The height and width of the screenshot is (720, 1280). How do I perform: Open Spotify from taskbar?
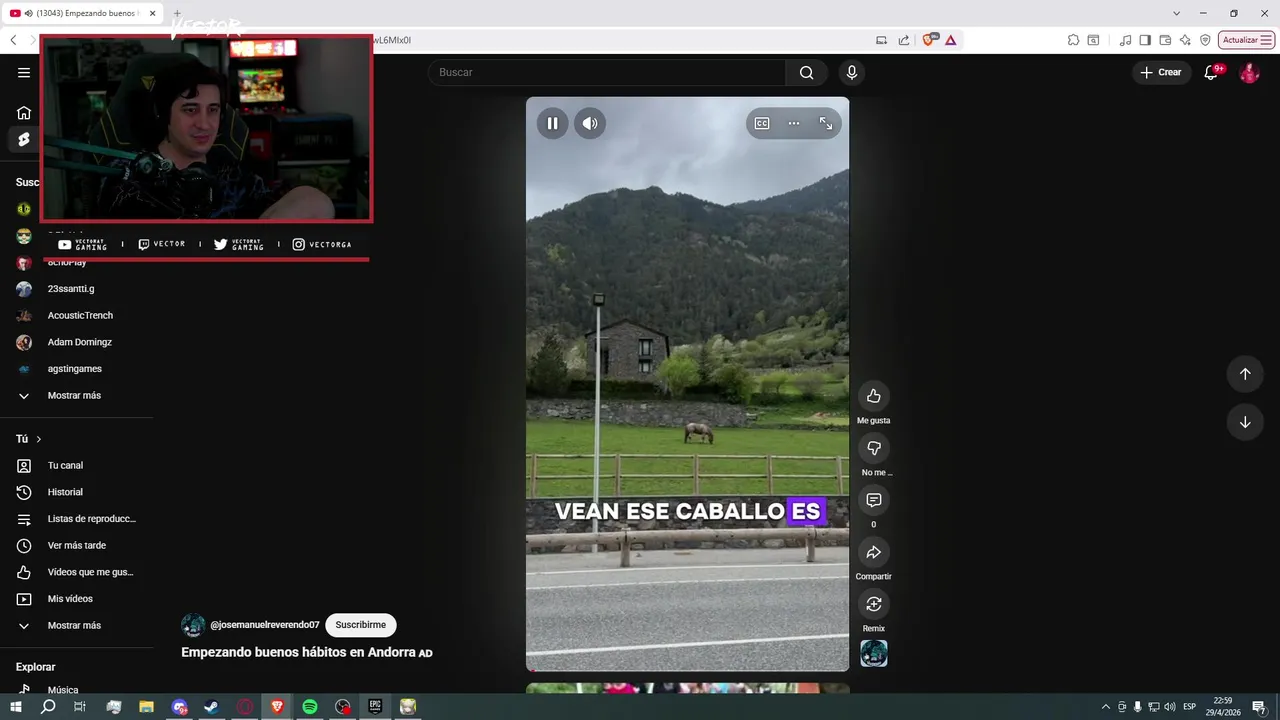[310, 707]
